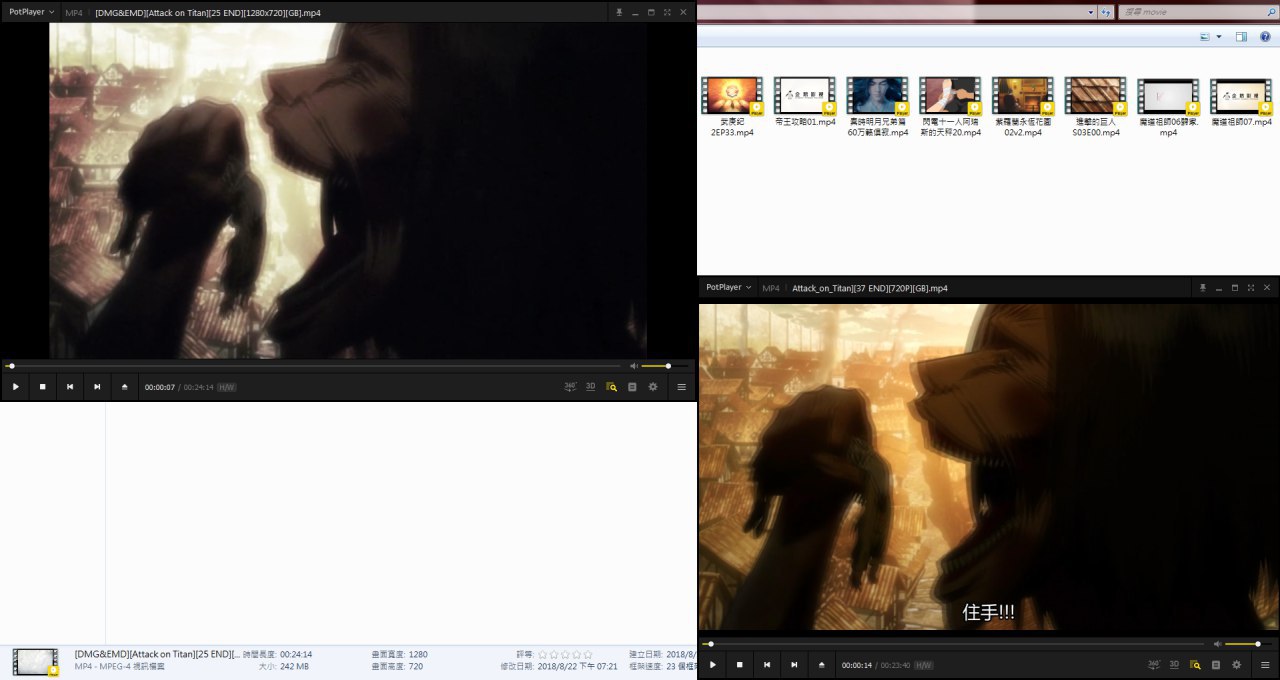Open control panel gear in 25 END player
The height and width of the screenshot is (680, 1280).
pos(653,386)
